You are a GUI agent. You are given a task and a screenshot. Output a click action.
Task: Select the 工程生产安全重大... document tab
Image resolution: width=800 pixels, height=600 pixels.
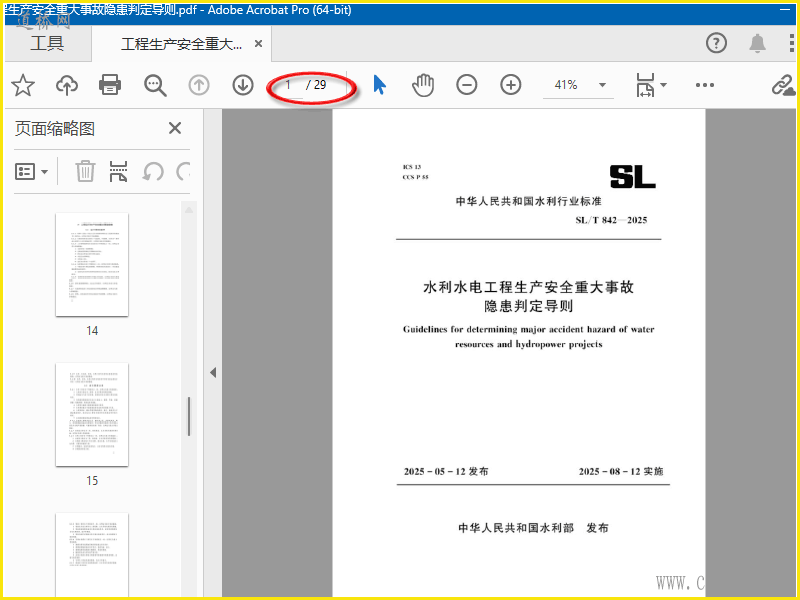[x=182, y=44]
